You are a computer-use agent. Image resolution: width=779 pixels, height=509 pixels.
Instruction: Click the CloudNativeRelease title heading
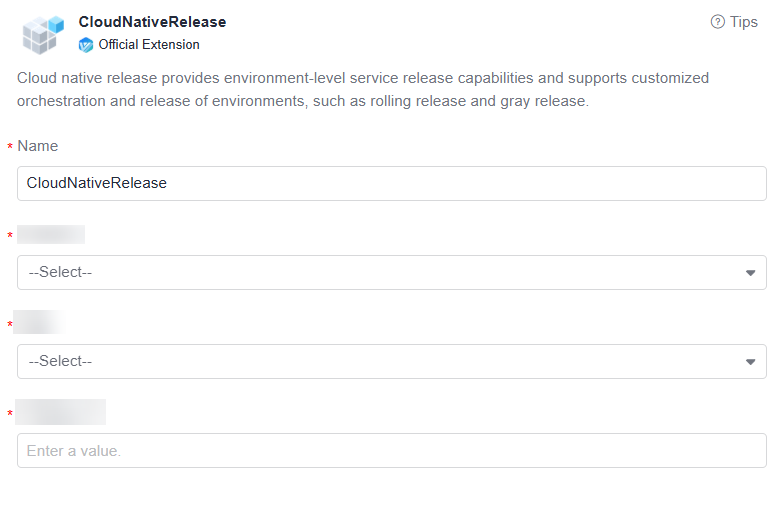pyautogui.click(x=152, y=22)
